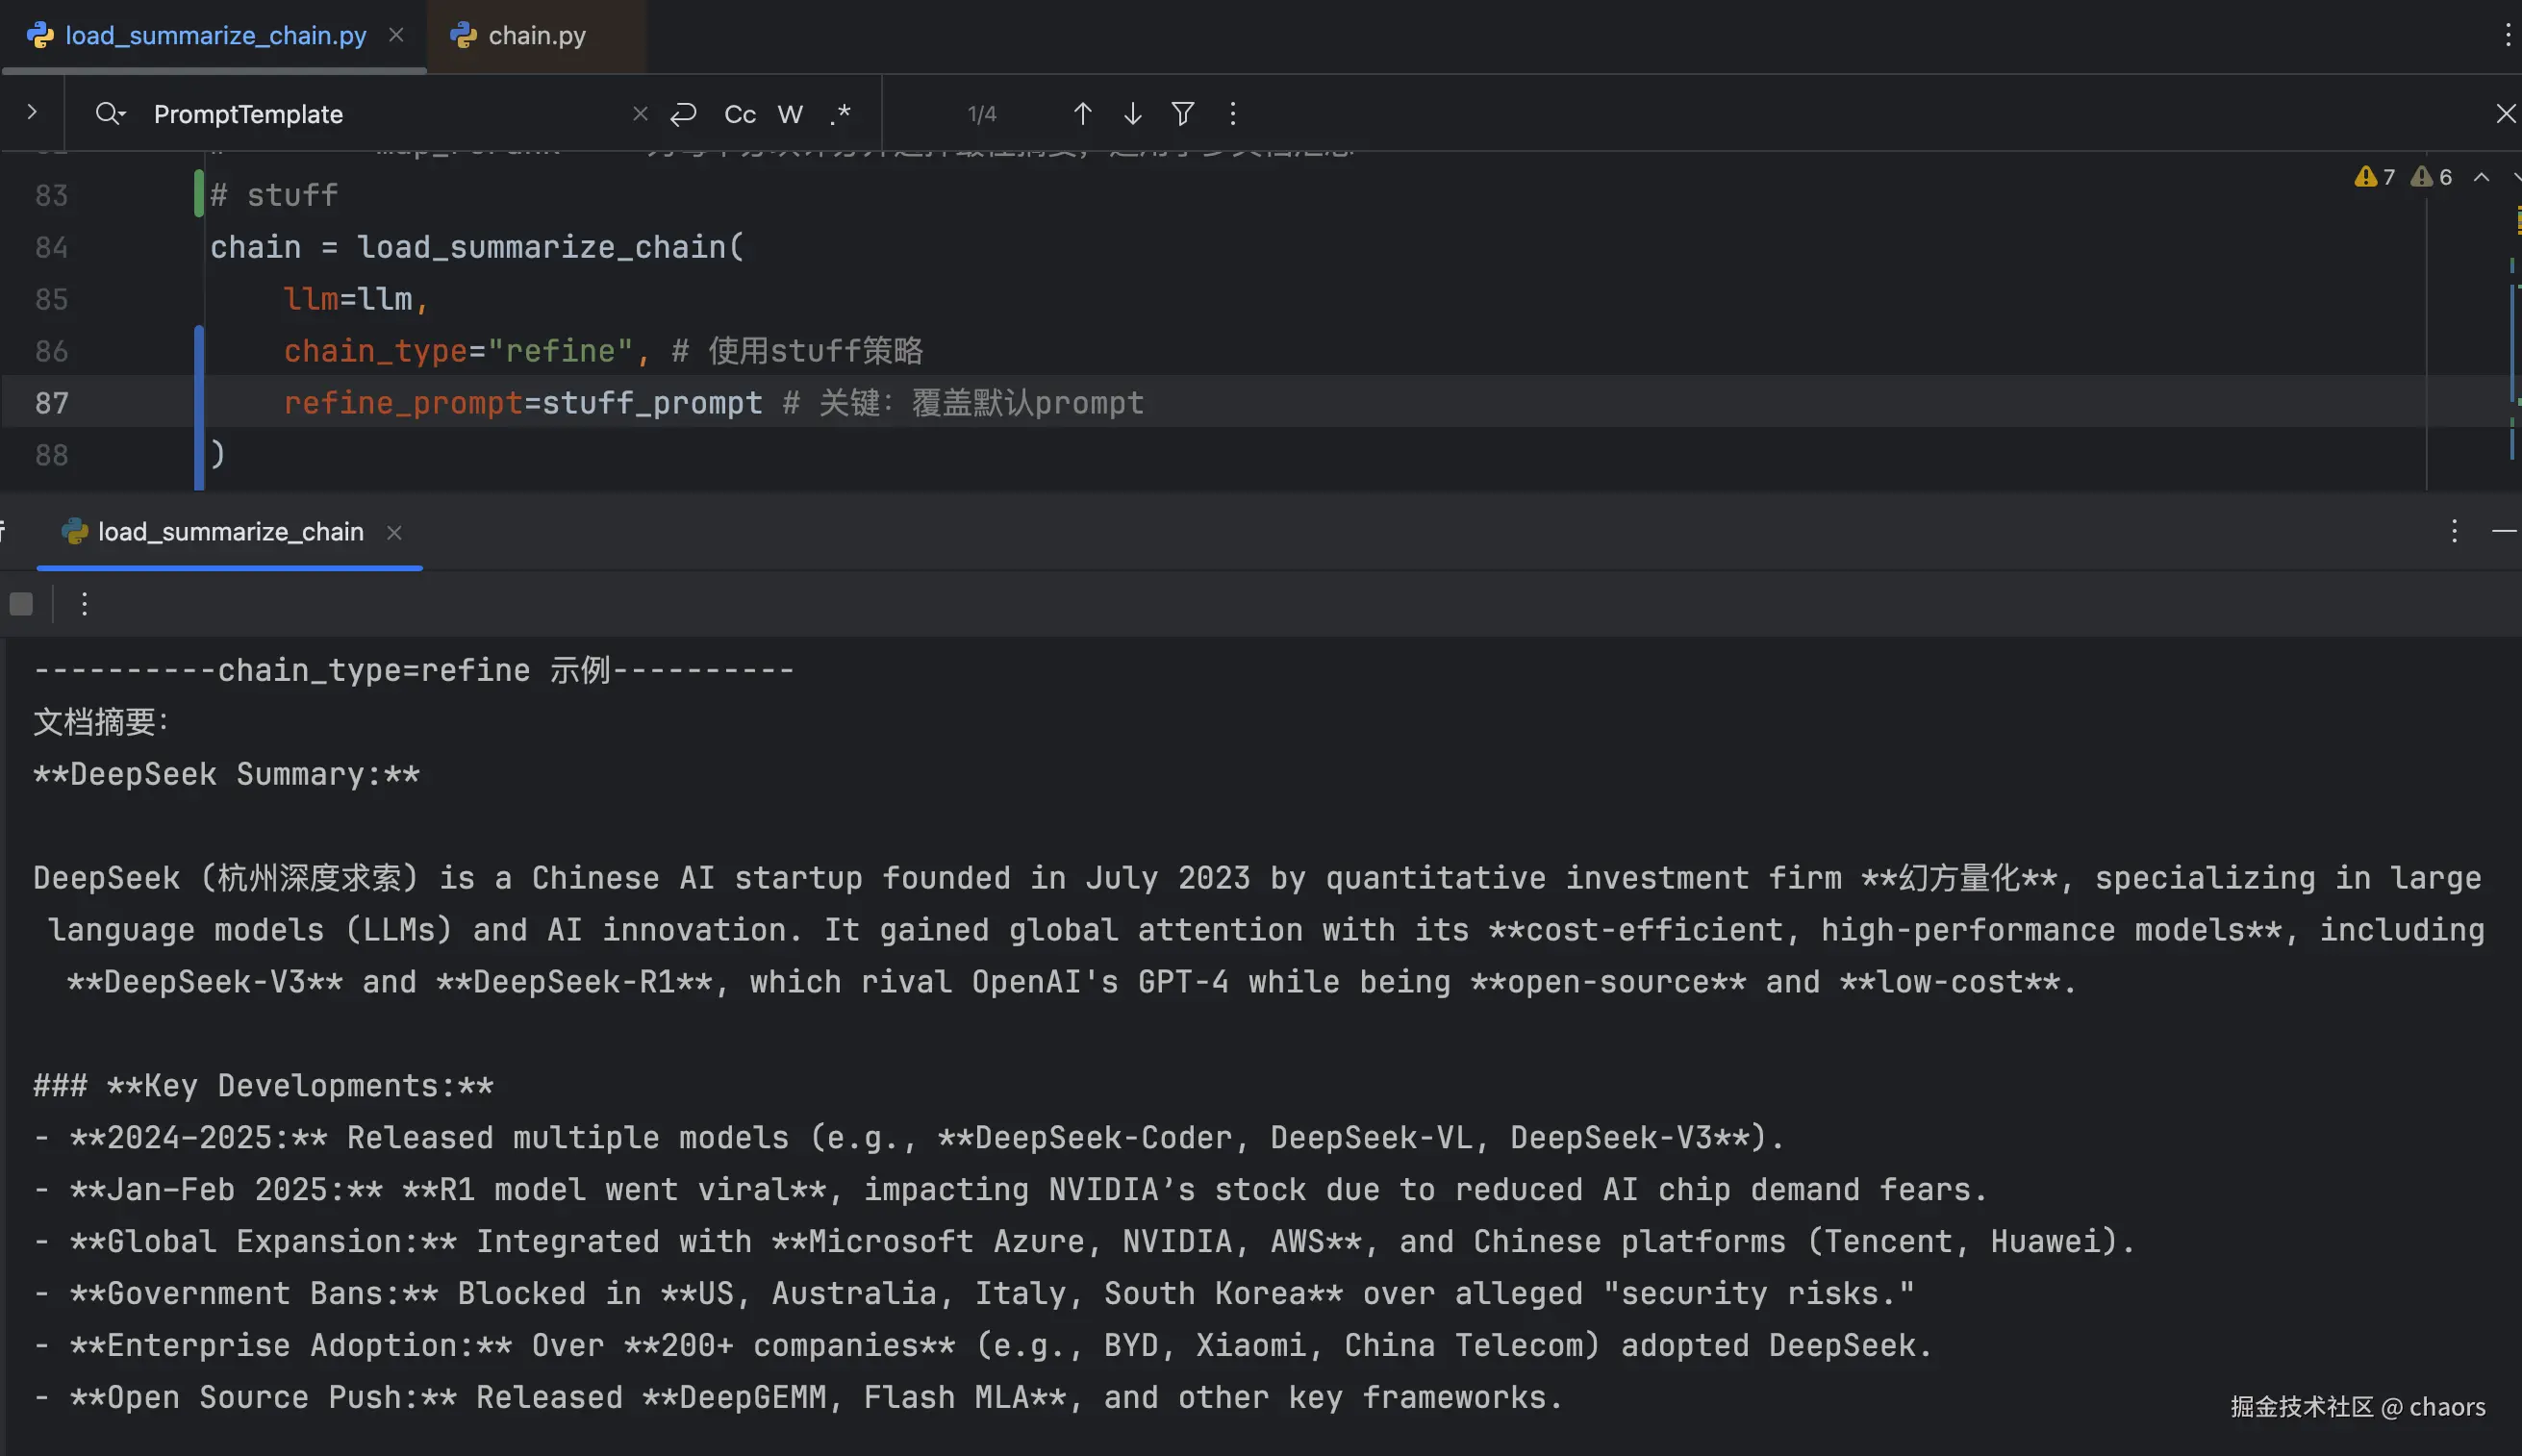Click the '**Jan-Feb 2025:**' bullet line
This screenshot has width=2522, height=1456.
(1010, 1190)
